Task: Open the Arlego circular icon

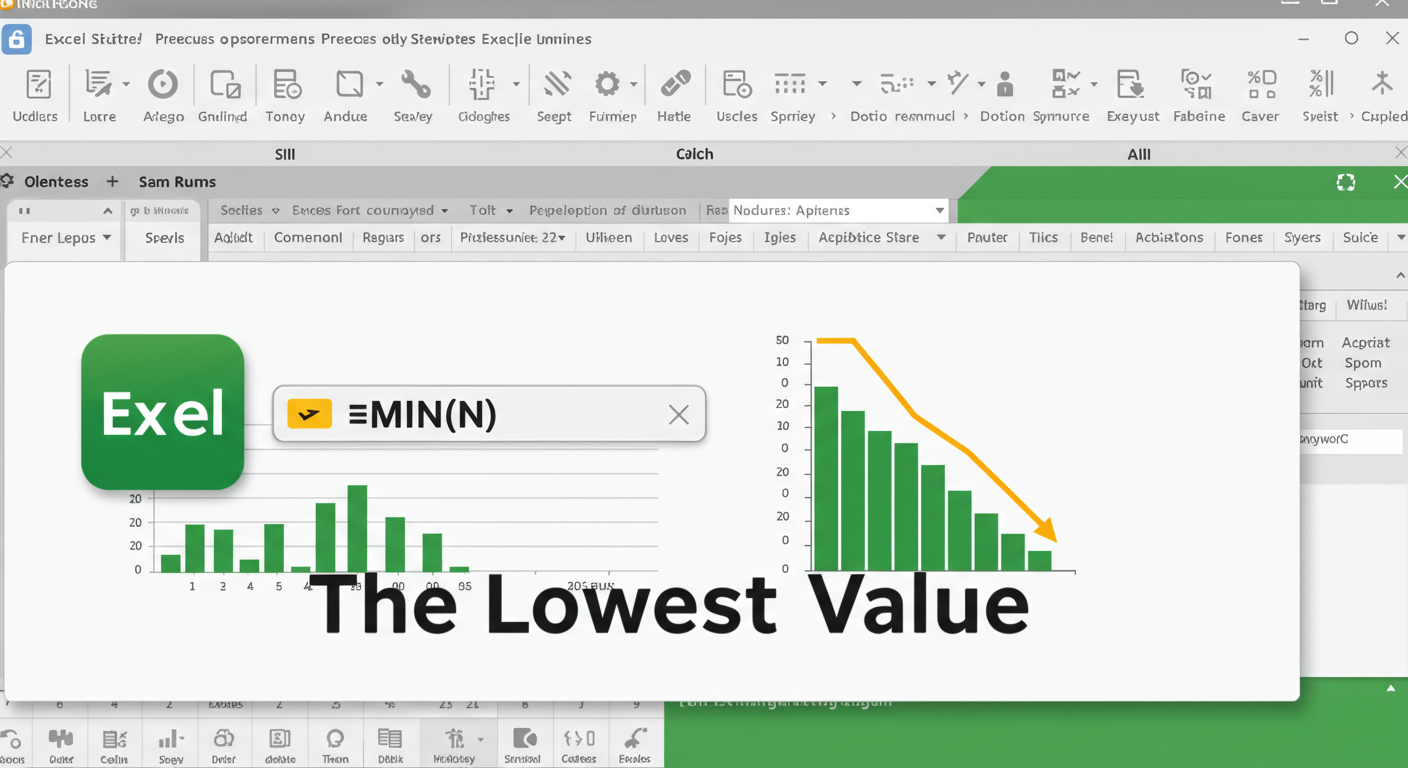Action: pos(162,85)
